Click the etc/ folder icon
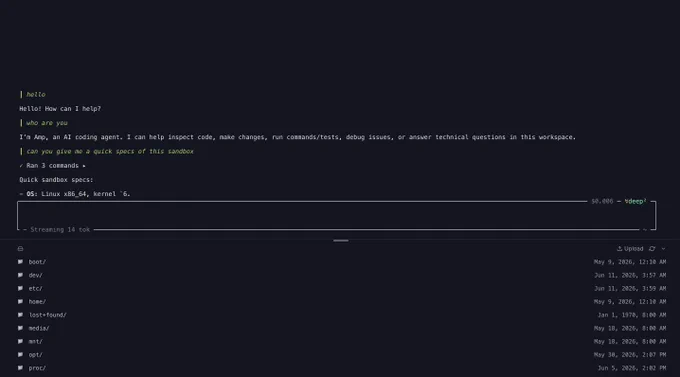Screen dimensions: 680x377 (20, 288)
